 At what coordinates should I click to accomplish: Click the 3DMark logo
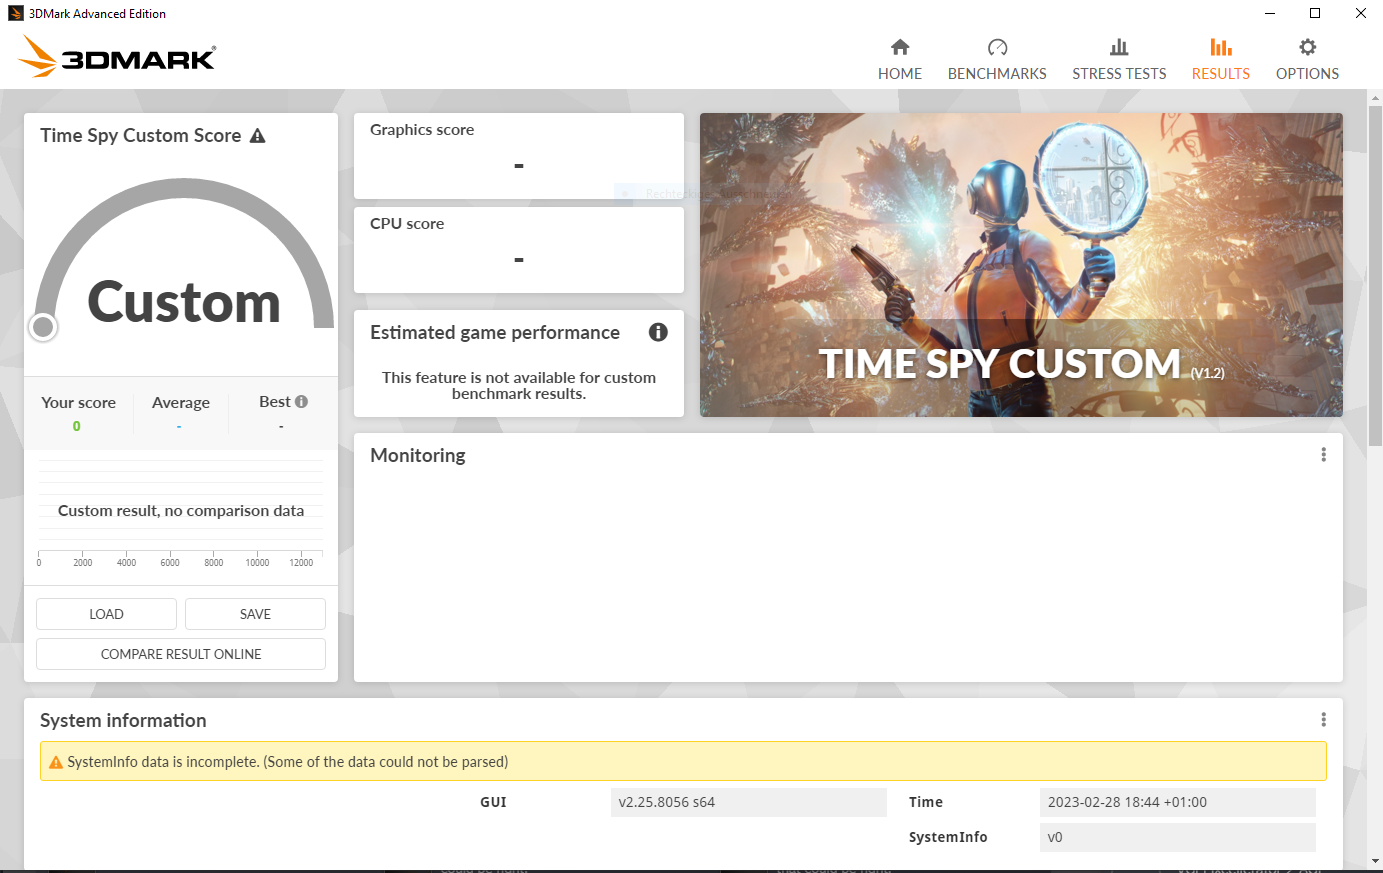click(x=117, y=57)
